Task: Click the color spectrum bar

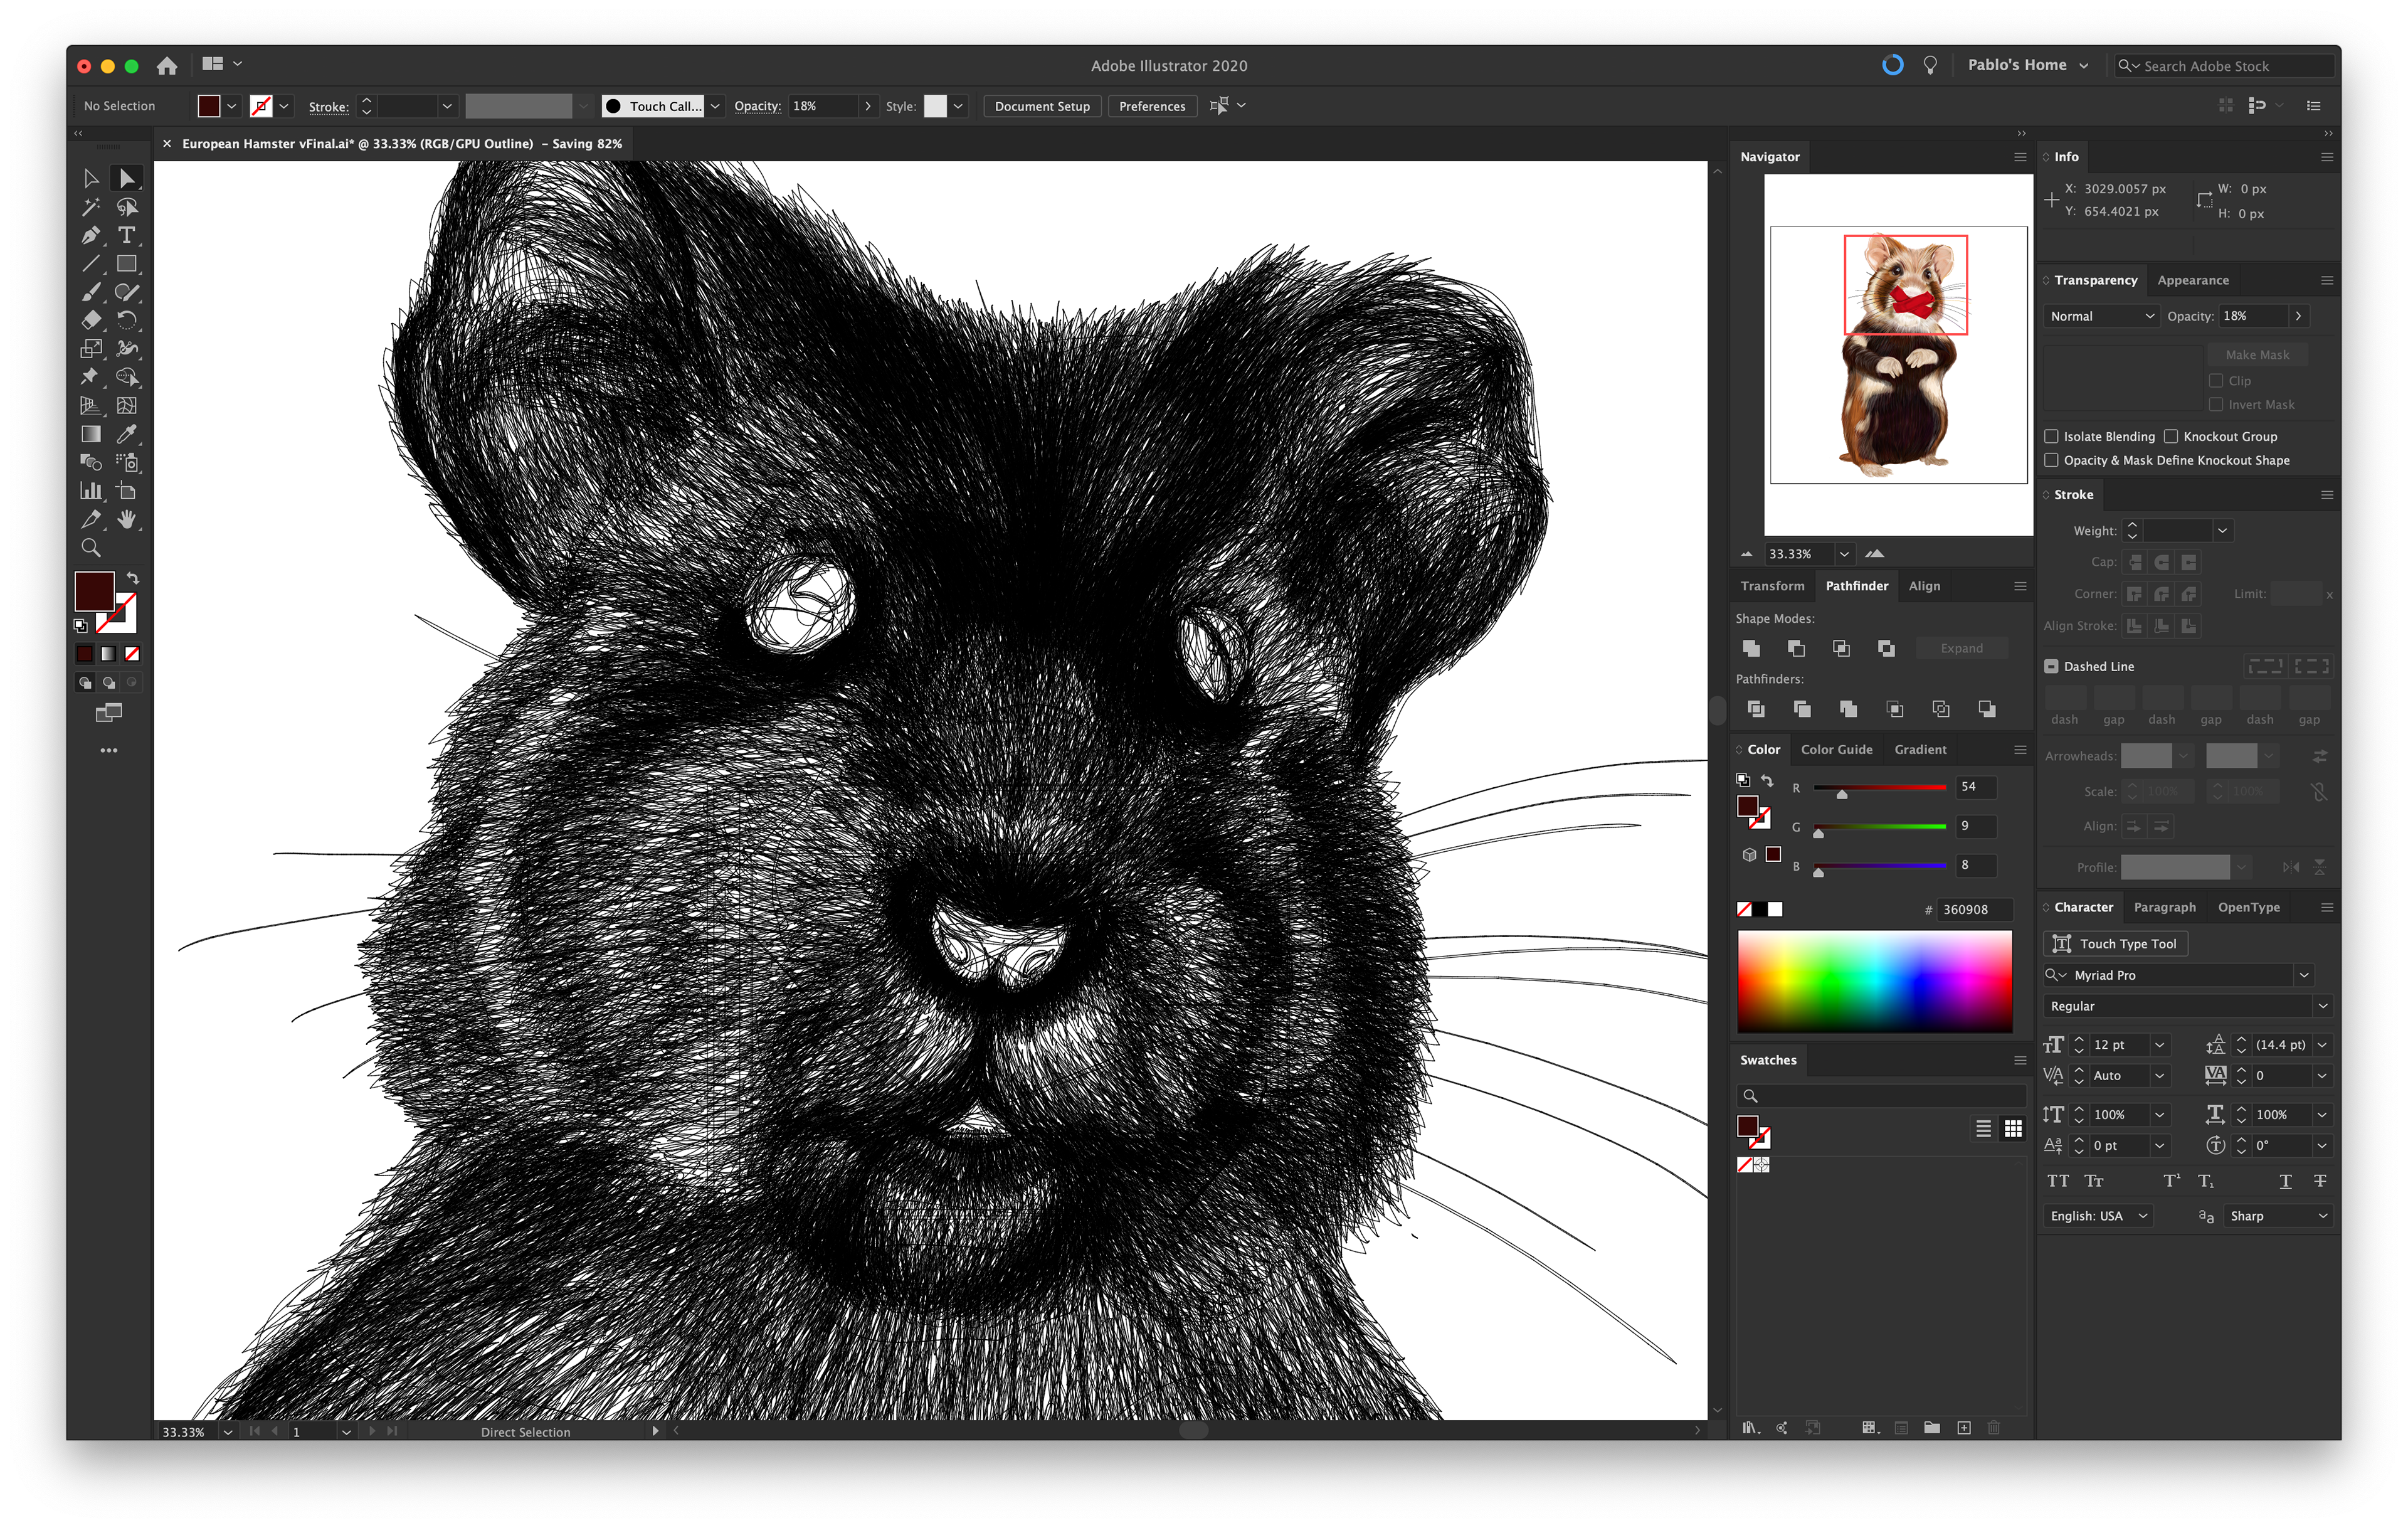Action: (1874, 980)
